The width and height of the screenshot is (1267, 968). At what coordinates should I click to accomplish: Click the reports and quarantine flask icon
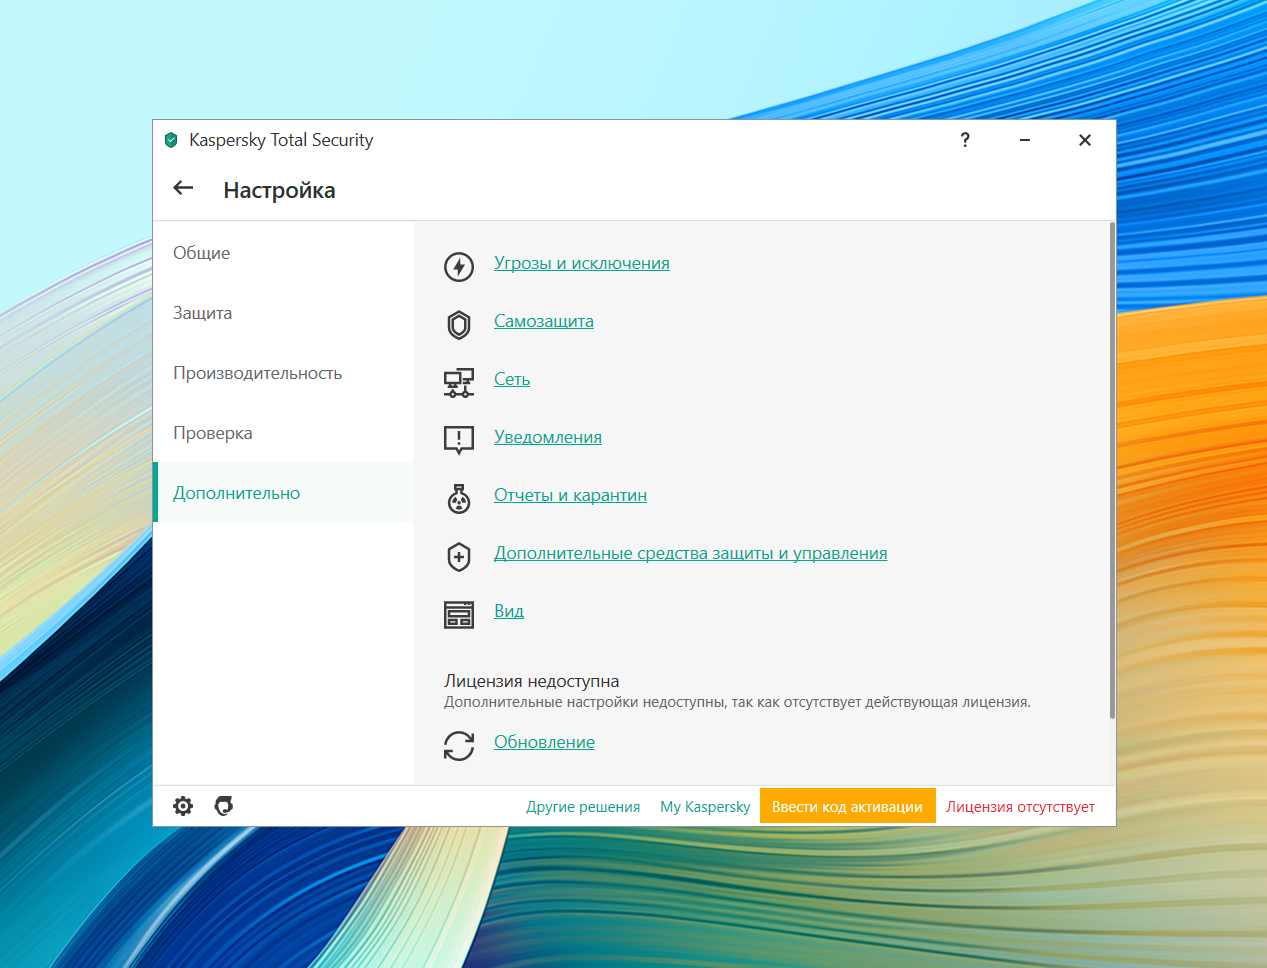click(x=459, y=498)
